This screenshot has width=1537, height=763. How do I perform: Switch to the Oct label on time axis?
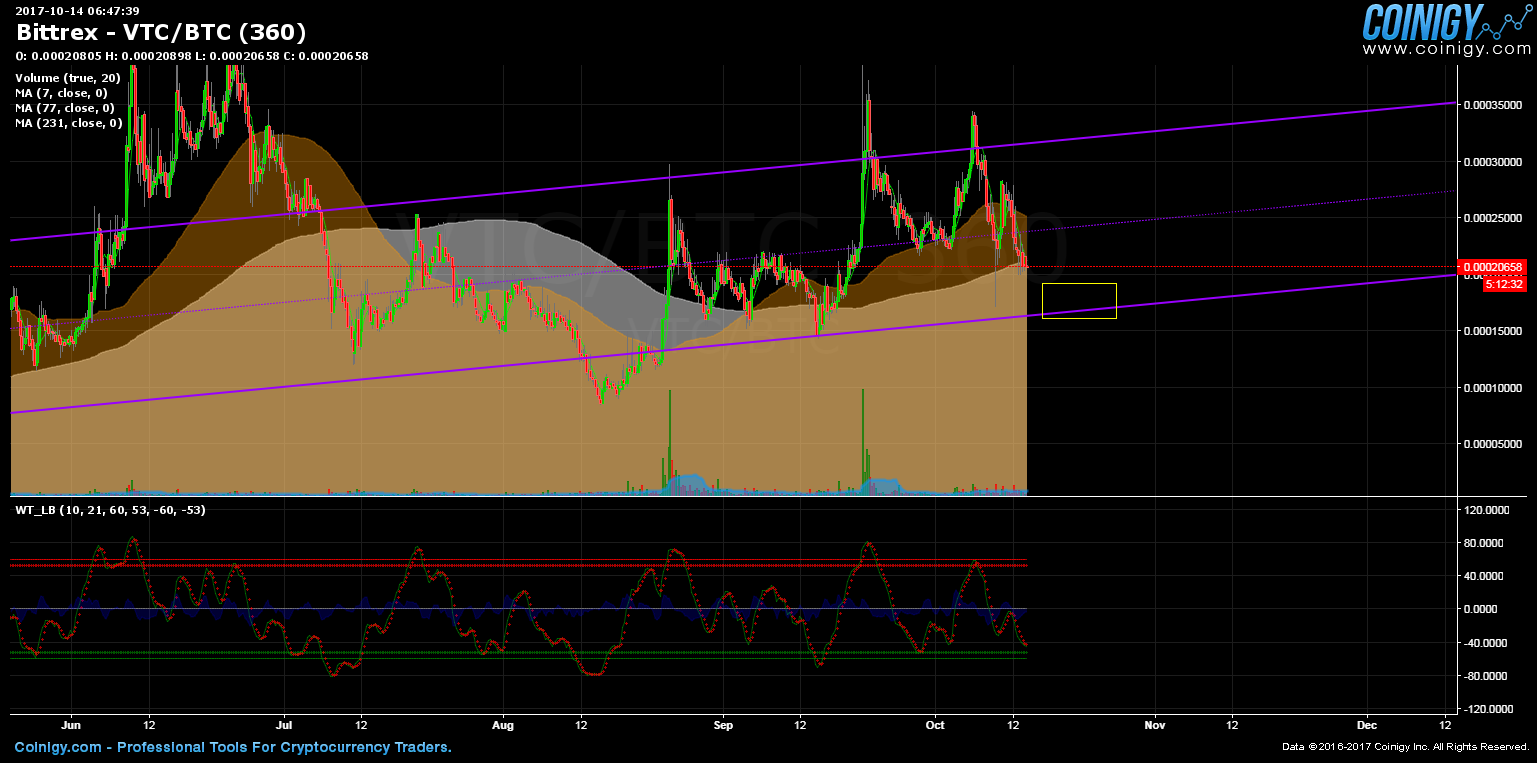click(936, 724)
